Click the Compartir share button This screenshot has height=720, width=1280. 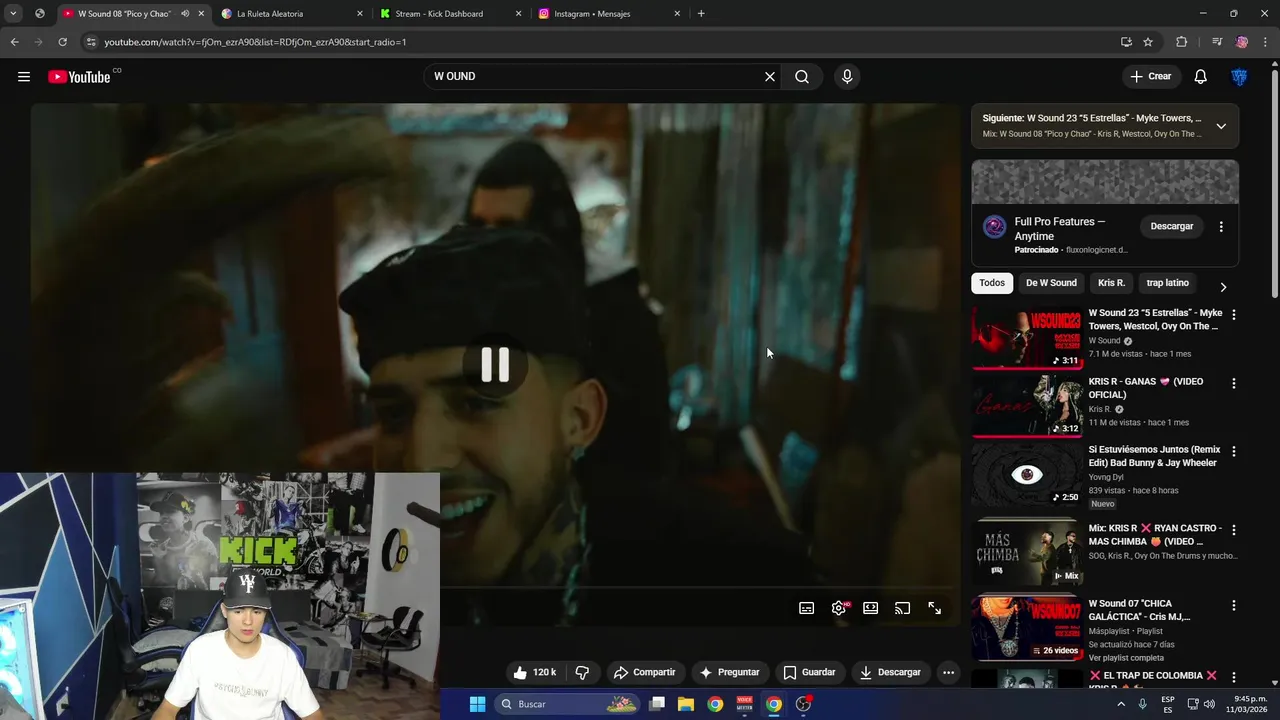pyautogui.click(x=645, y=673)
